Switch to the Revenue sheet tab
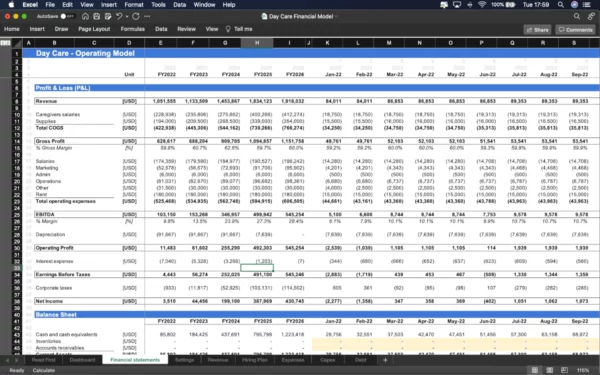Image resolution: width=600 pixels, height=375 pixels. 218,360
